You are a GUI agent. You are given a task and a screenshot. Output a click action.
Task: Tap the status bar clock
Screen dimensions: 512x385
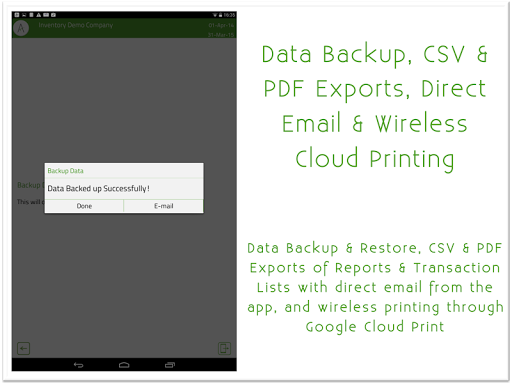click(229, 15)
